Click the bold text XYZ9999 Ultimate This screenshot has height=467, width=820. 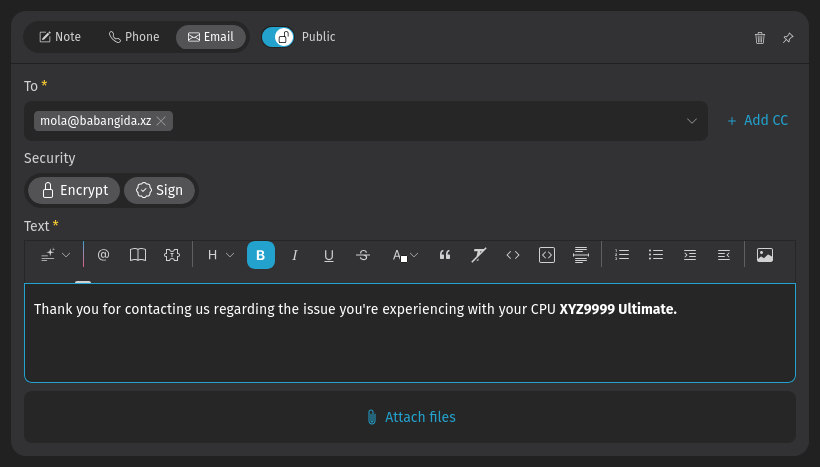click(x=618, y=310)
